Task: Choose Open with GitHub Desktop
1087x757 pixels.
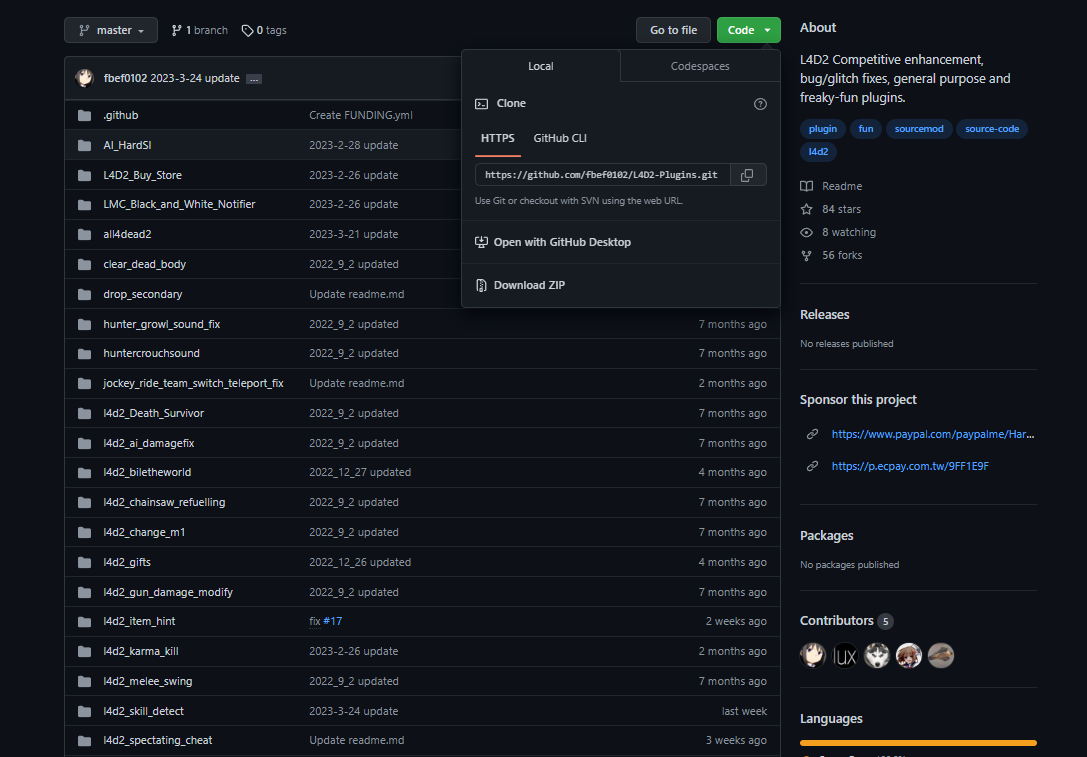Action: (553, 242)
